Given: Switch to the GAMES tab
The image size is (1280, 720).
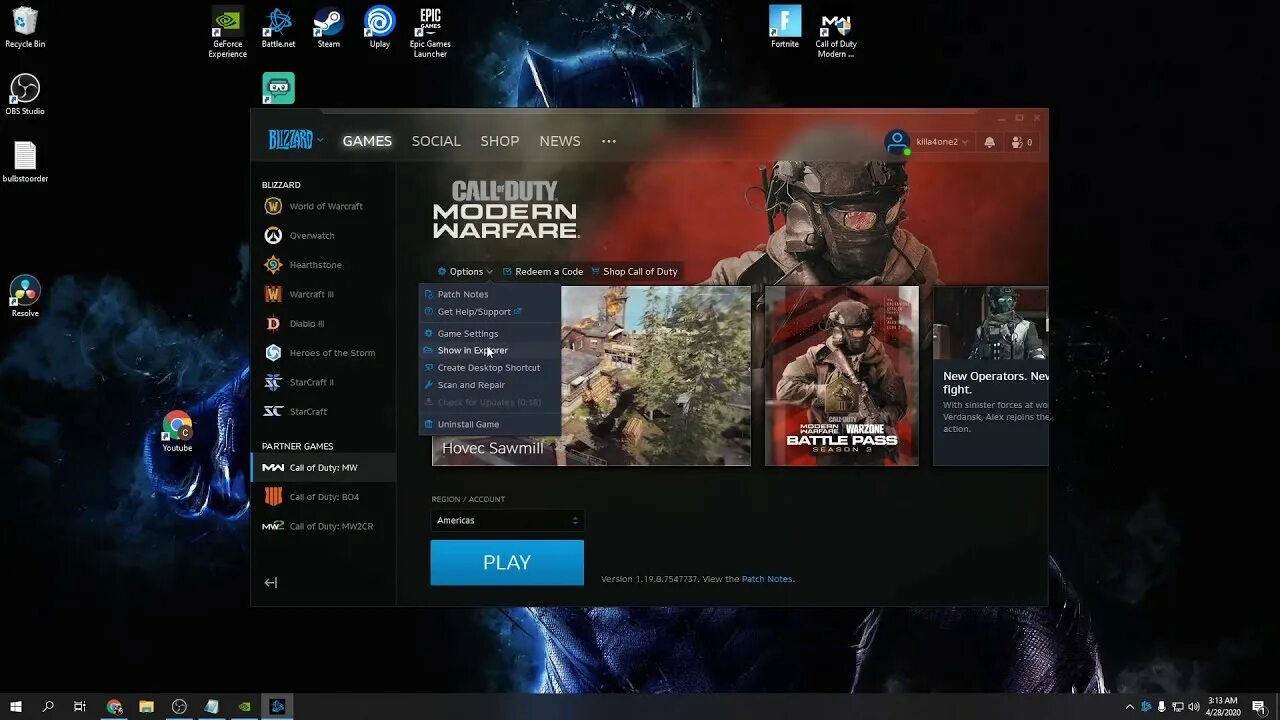Looking at the screenshot, I should (367, 141).
